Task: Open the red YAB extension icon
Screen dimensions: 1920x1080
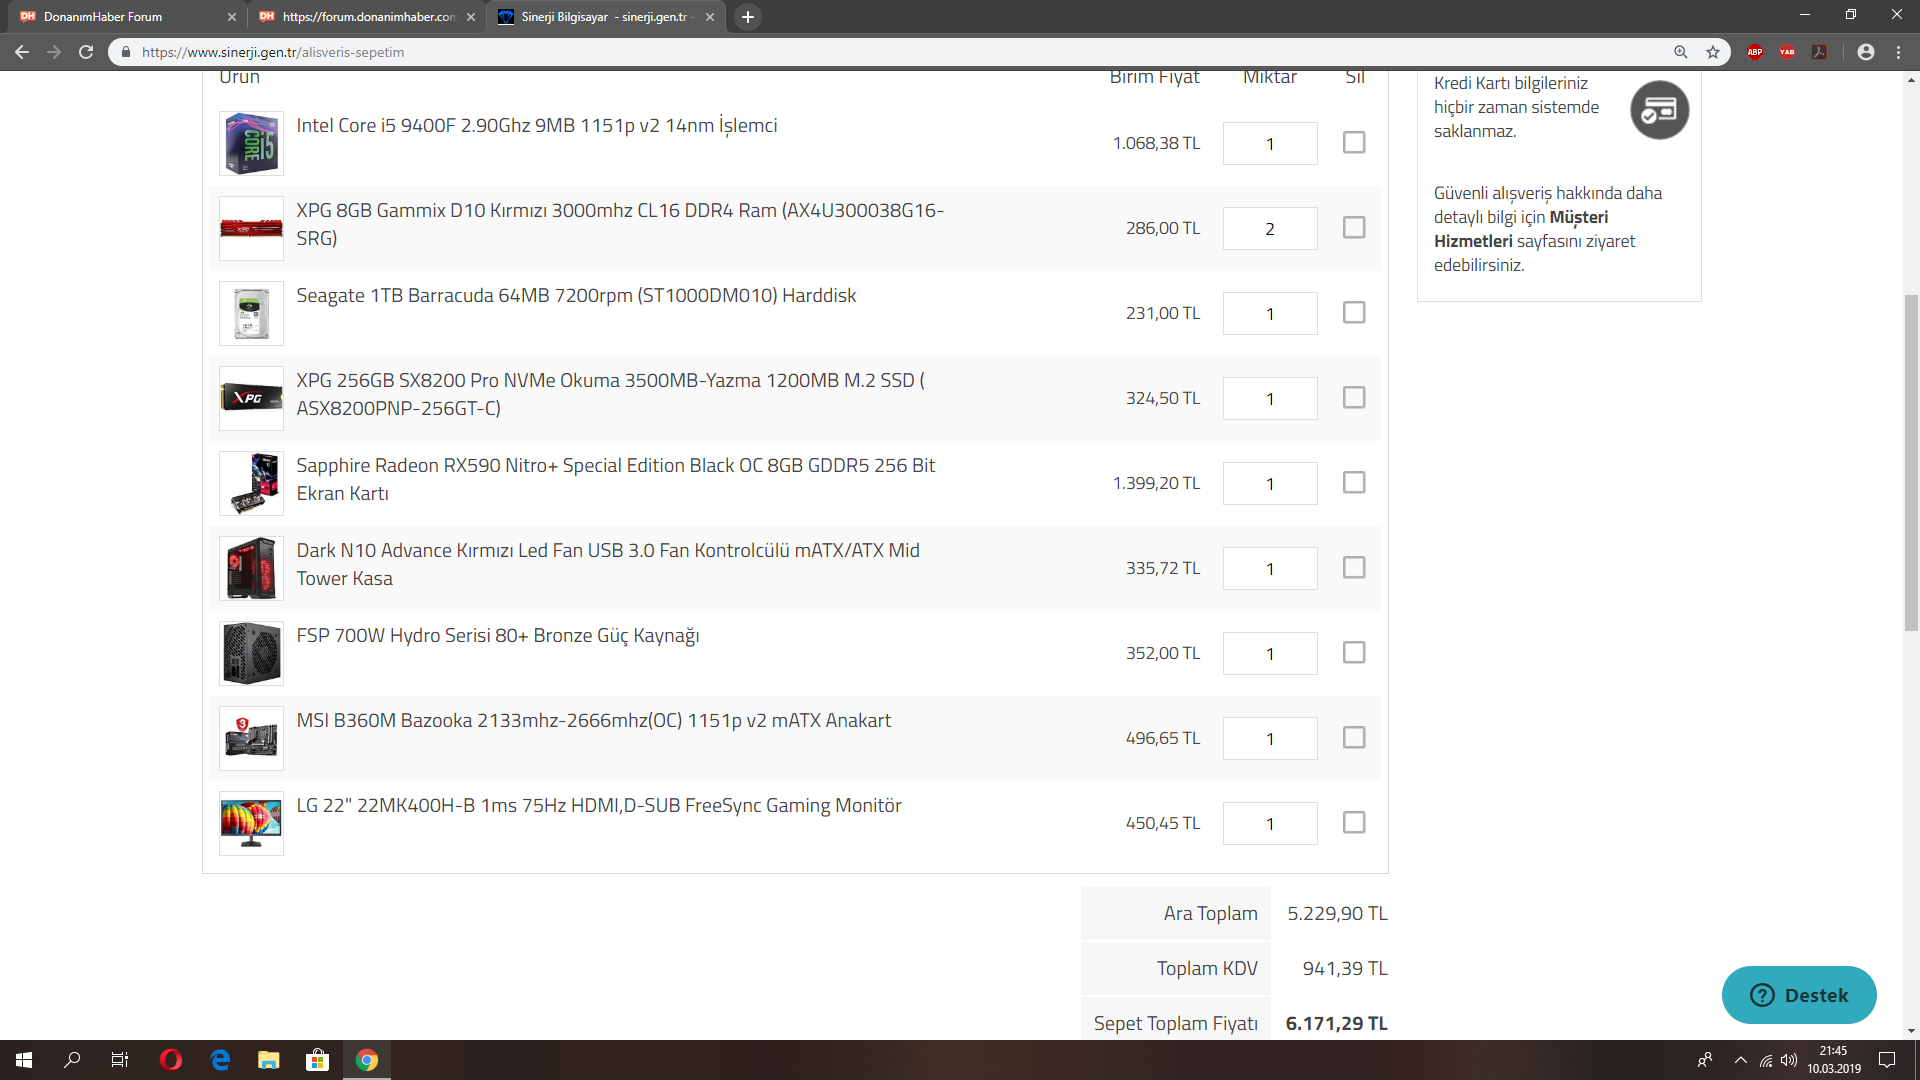Action: click(1787, 52)
